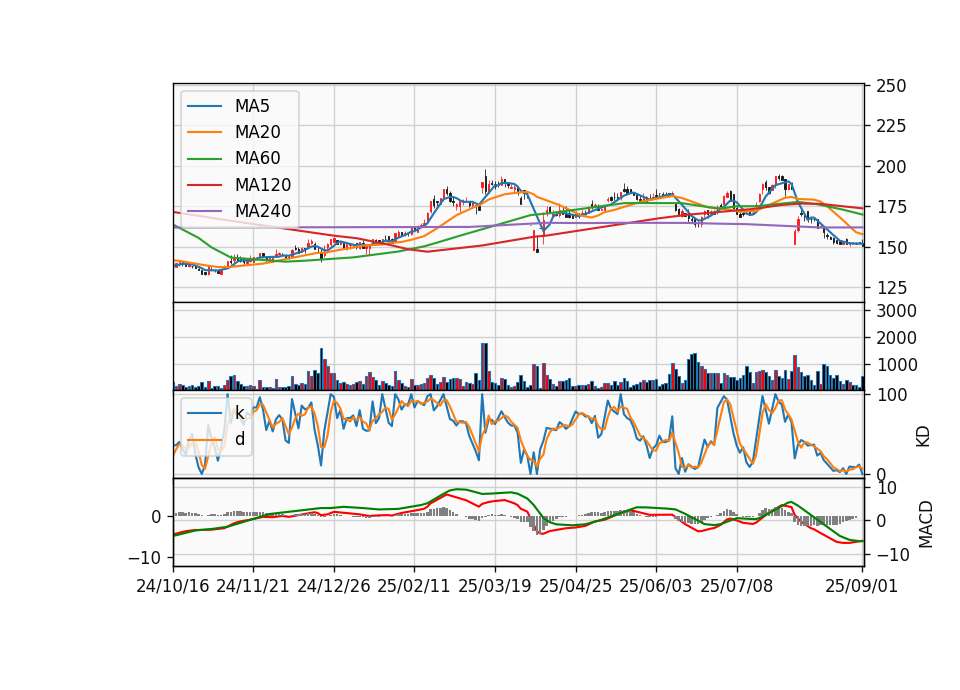Click the k legend label in KD panel
The width and height of the screenshot is (960, 690).
[240, 413]
